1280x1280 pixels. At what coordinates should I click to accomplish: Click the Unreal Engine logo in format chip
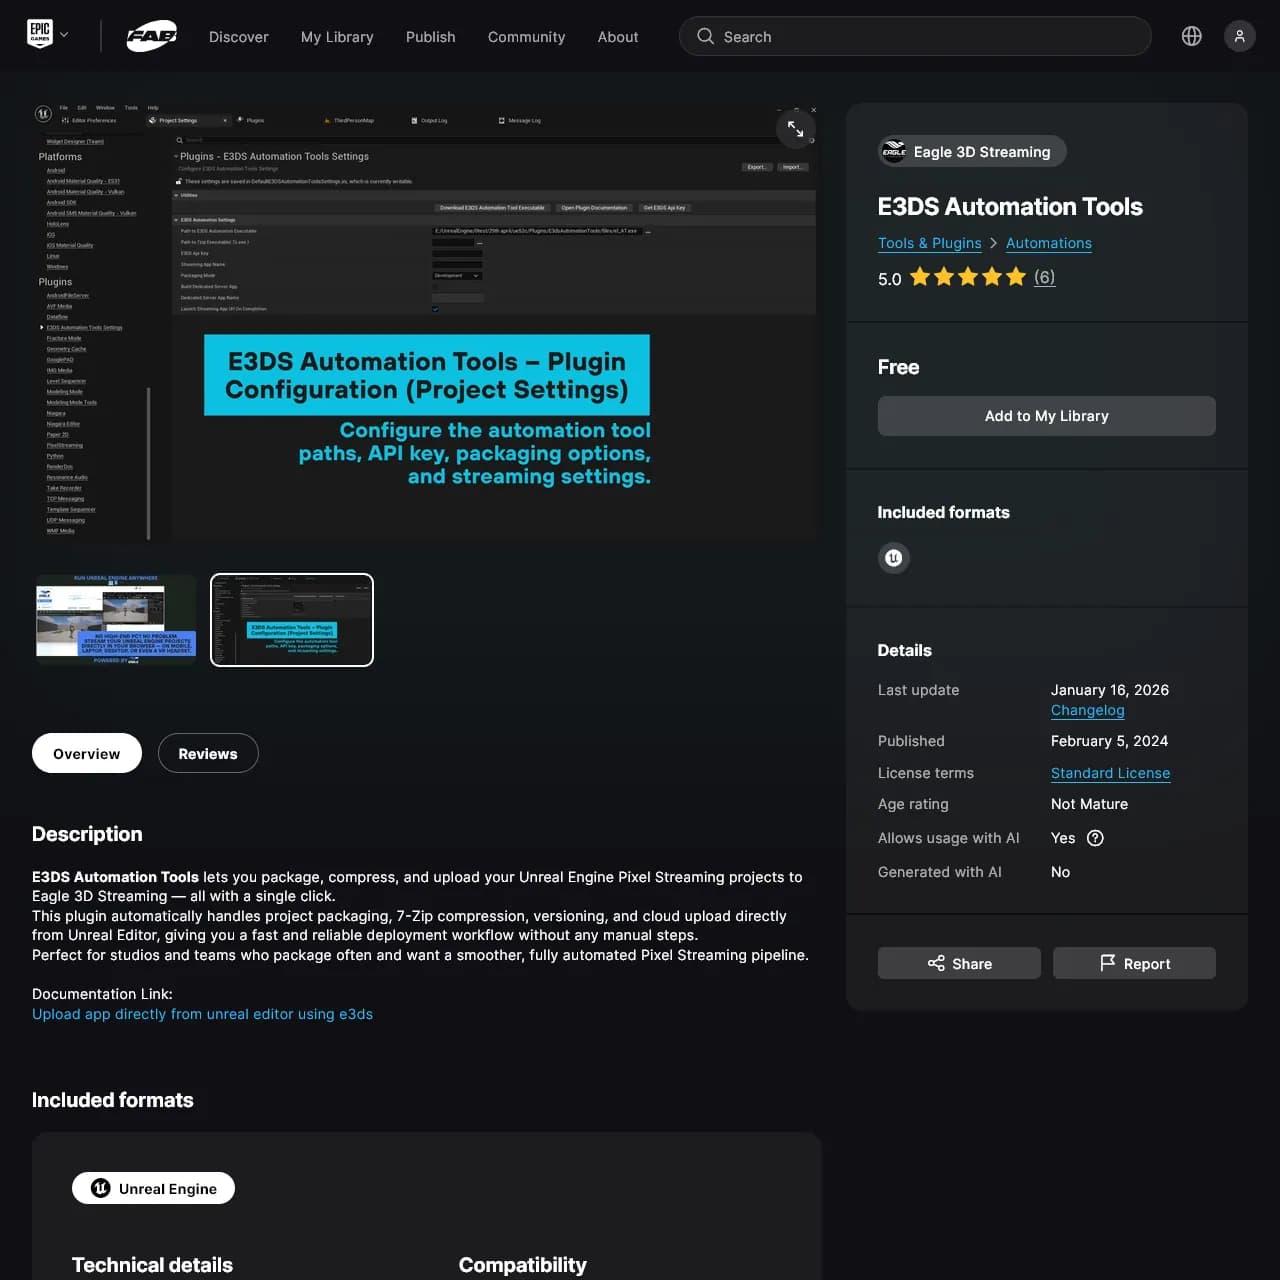pos(101,1188)
